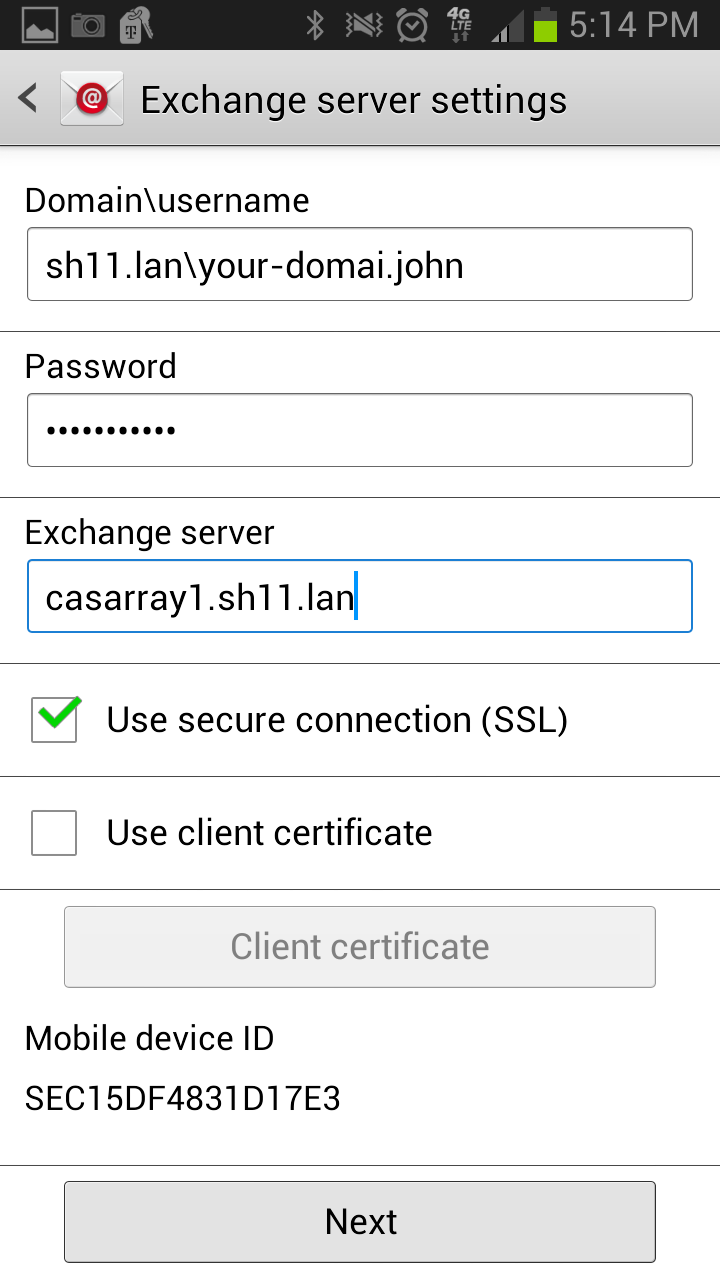Tap the key tag notification icon
The image size is (720, 1280).
(134, 24)
